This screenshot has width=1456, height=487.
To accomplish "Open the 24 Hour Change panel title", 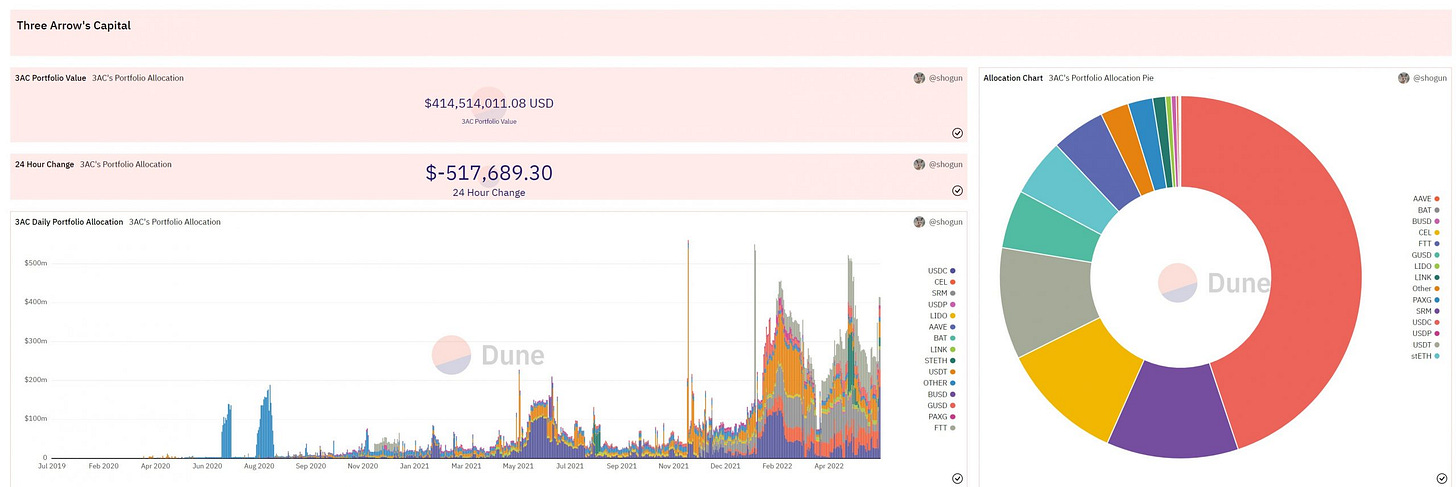I will [44, 164].
